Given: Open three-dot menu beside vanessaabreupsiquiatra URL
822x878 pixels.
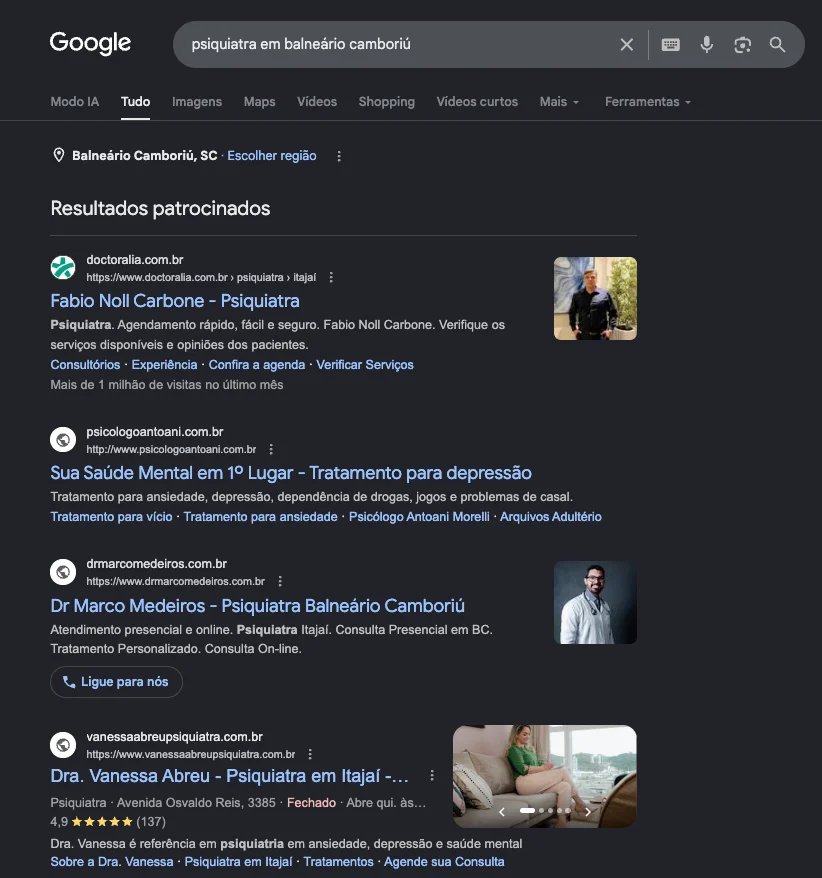Looking at the screenshot, I should (x=310, y=754).
